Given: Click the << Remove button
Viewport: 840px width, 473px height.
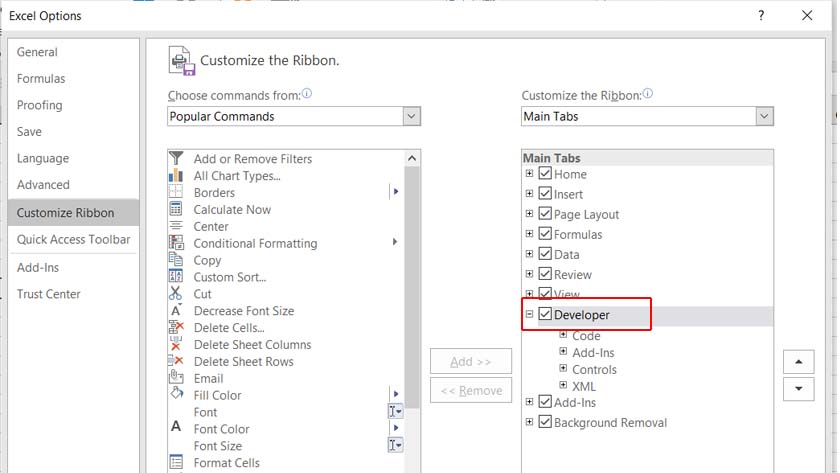Looking at the screenshot, I should (471, 391).
